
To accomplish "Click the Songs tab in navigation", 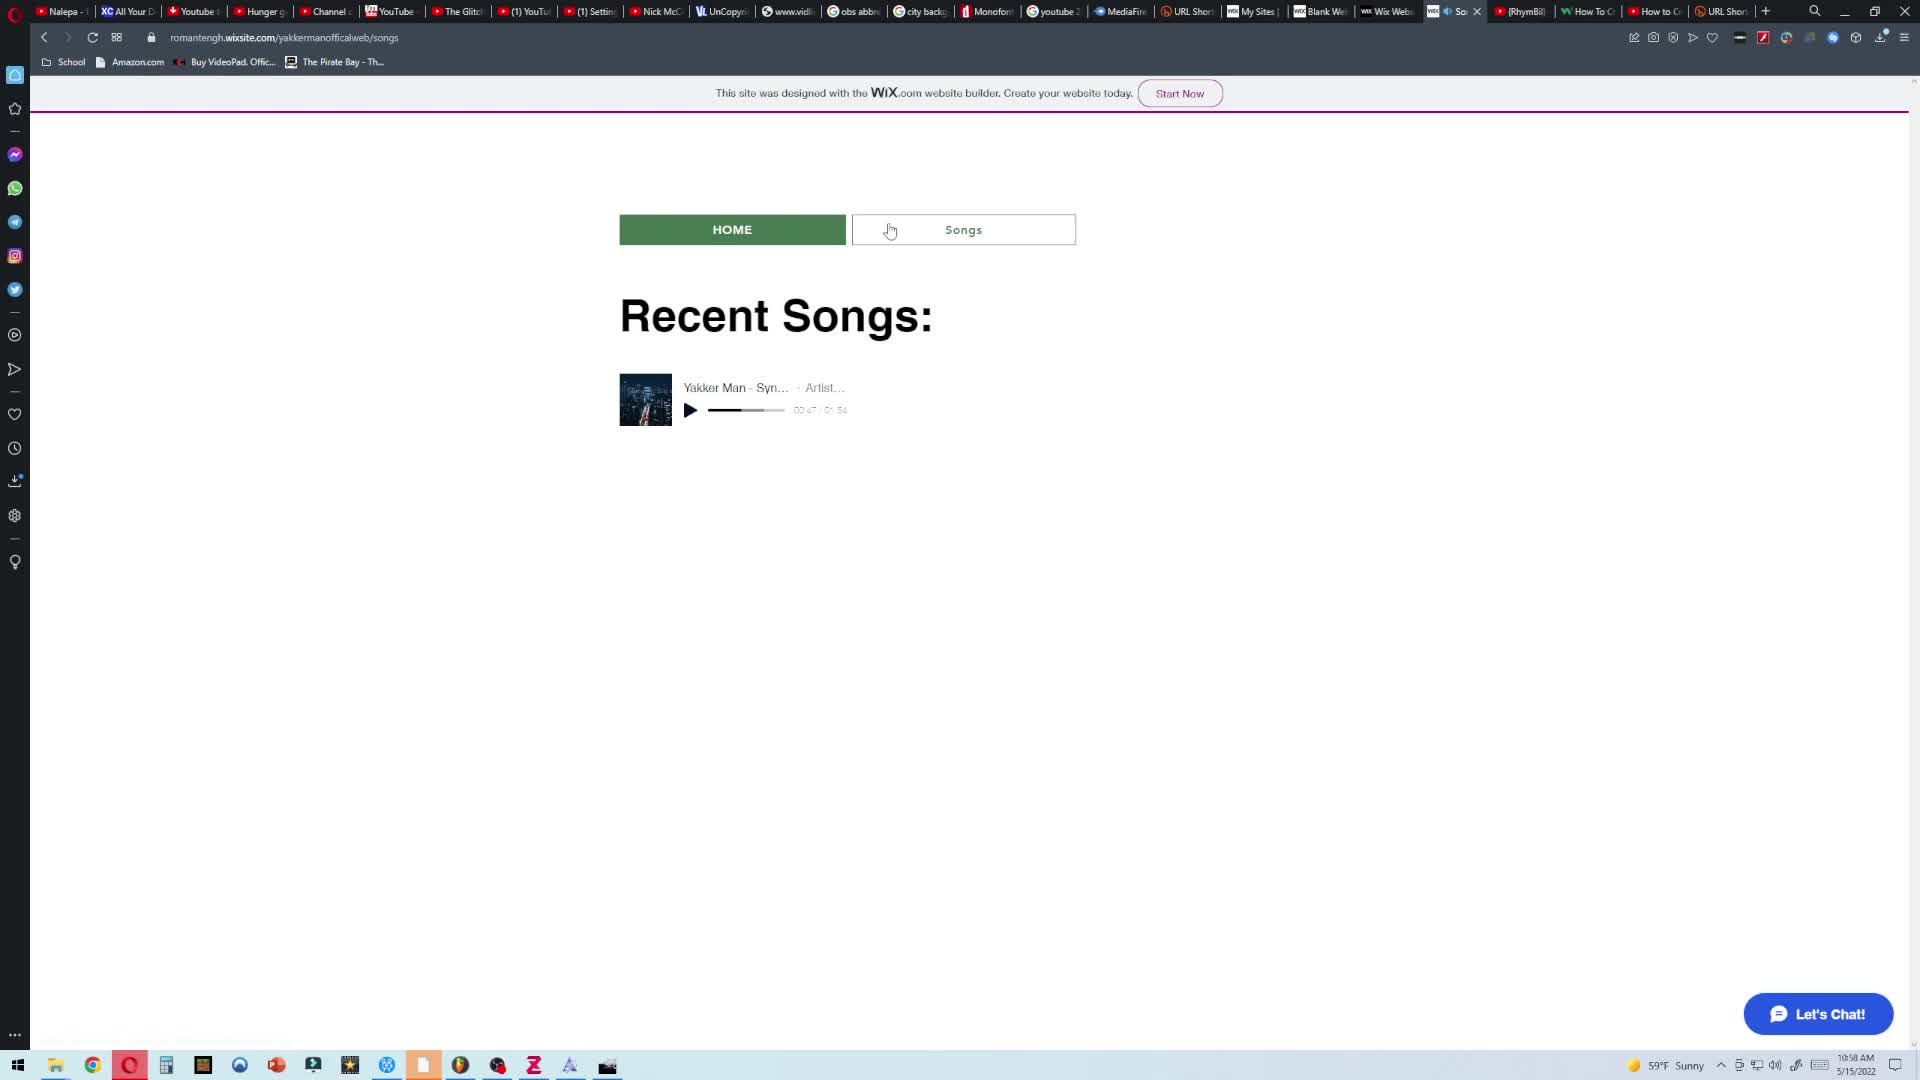I will [x=963, y=228].
